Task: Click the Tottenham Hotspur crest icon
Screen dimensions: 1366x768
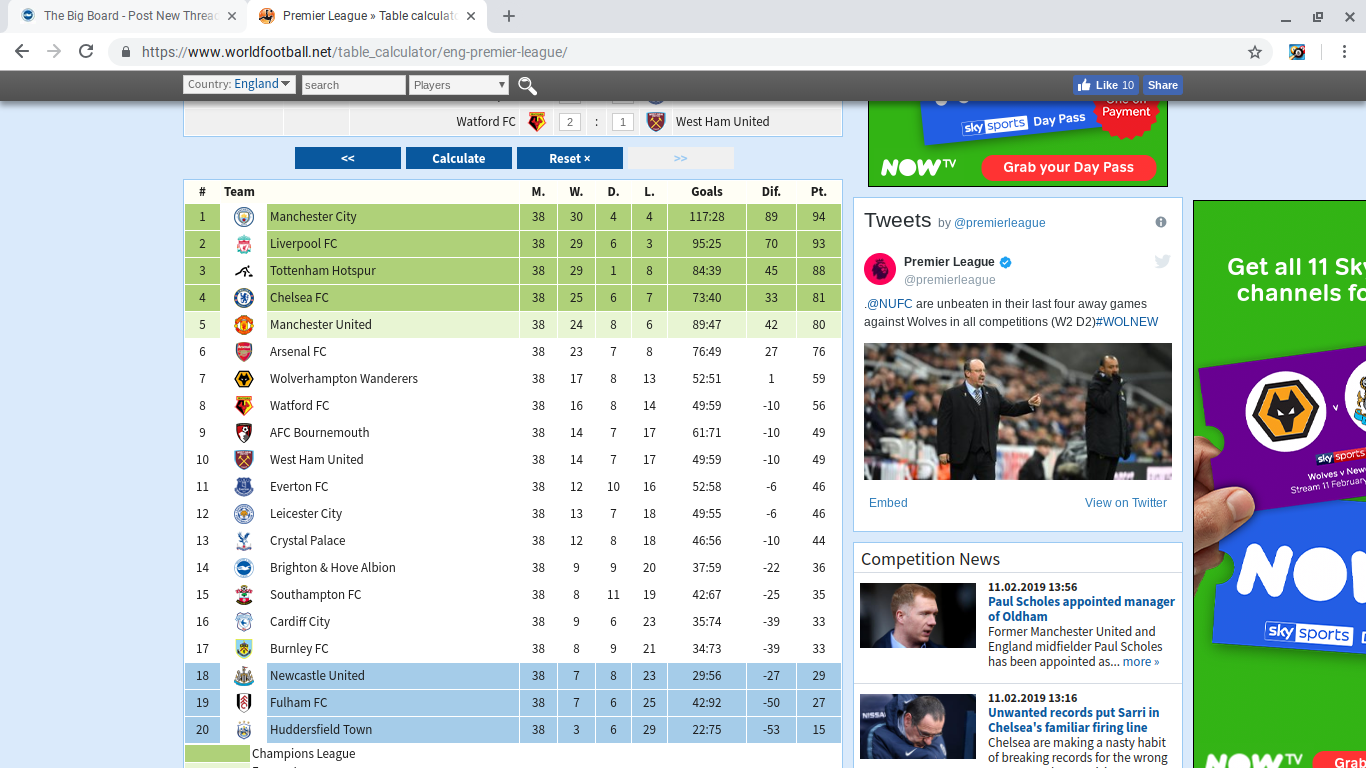Action: click(x=244, y=271)
